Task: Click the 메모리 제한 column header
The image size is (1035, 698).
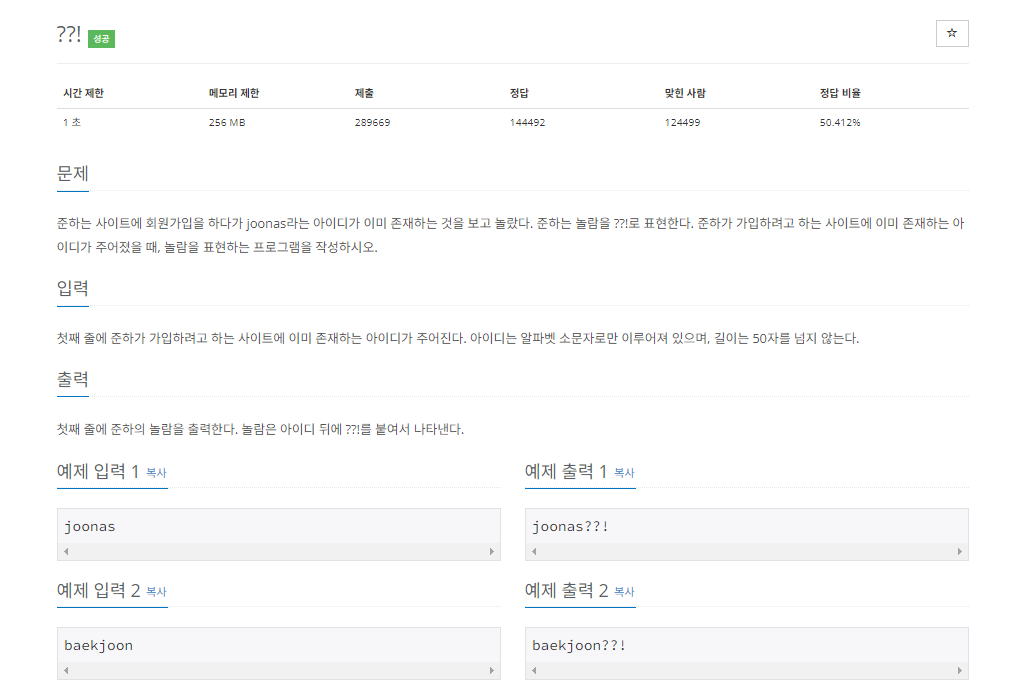Action: pos(234,93)
